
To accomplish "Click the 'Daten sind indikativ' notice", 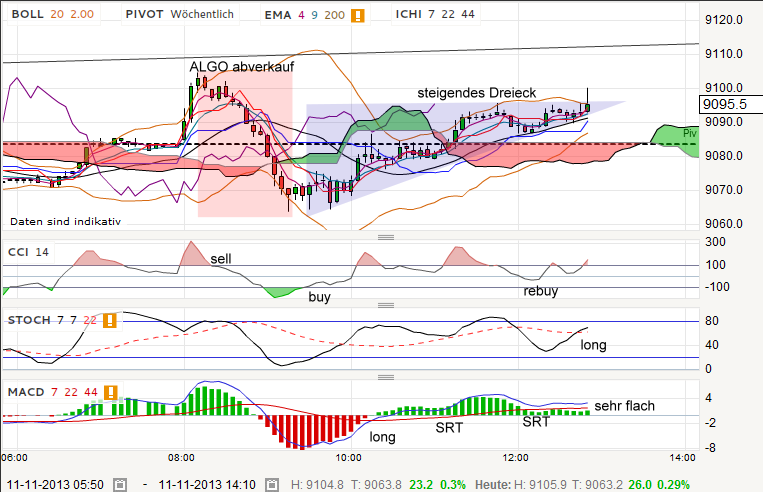I will click(x=65, y=221).
